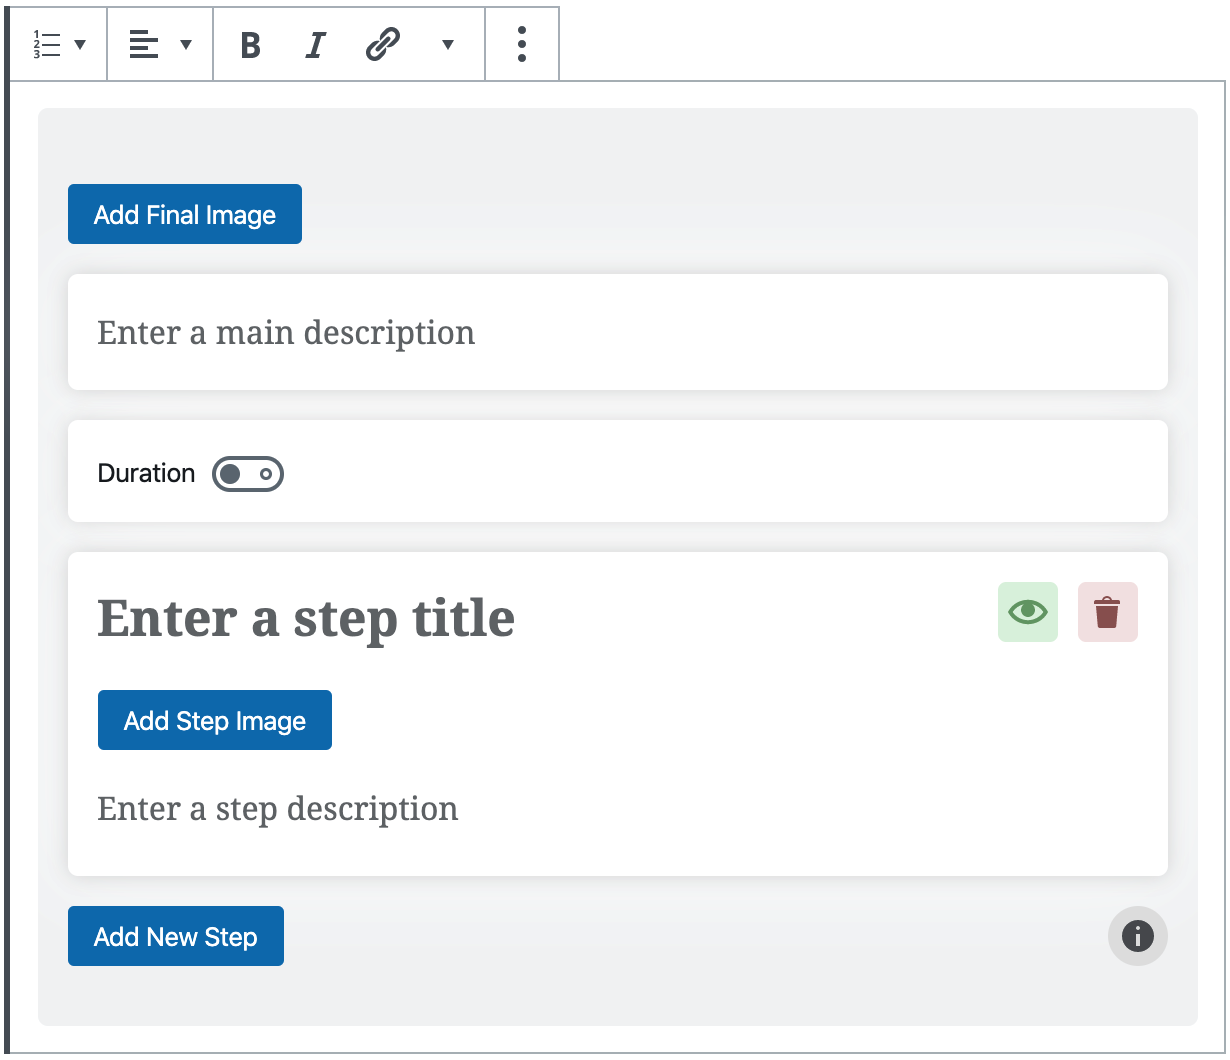Click the Add Final Image button
The image size is (1230, 1060).
185,214
